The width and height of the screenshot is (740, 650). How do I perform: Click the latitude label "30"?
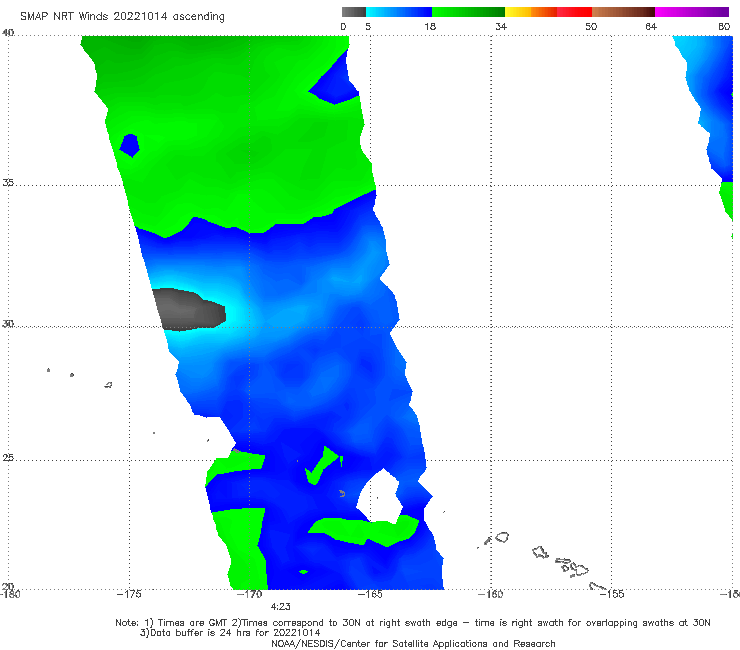(8, 324)
